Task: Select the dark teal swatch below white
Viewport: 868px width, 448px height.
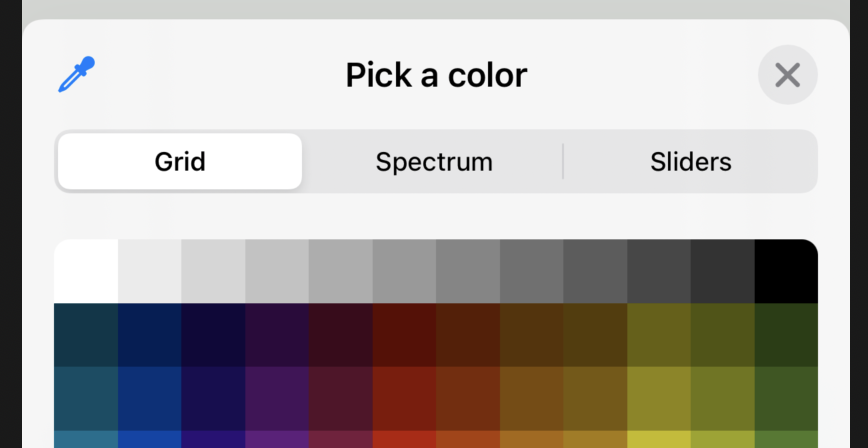Action: click(x=86, y=335)
